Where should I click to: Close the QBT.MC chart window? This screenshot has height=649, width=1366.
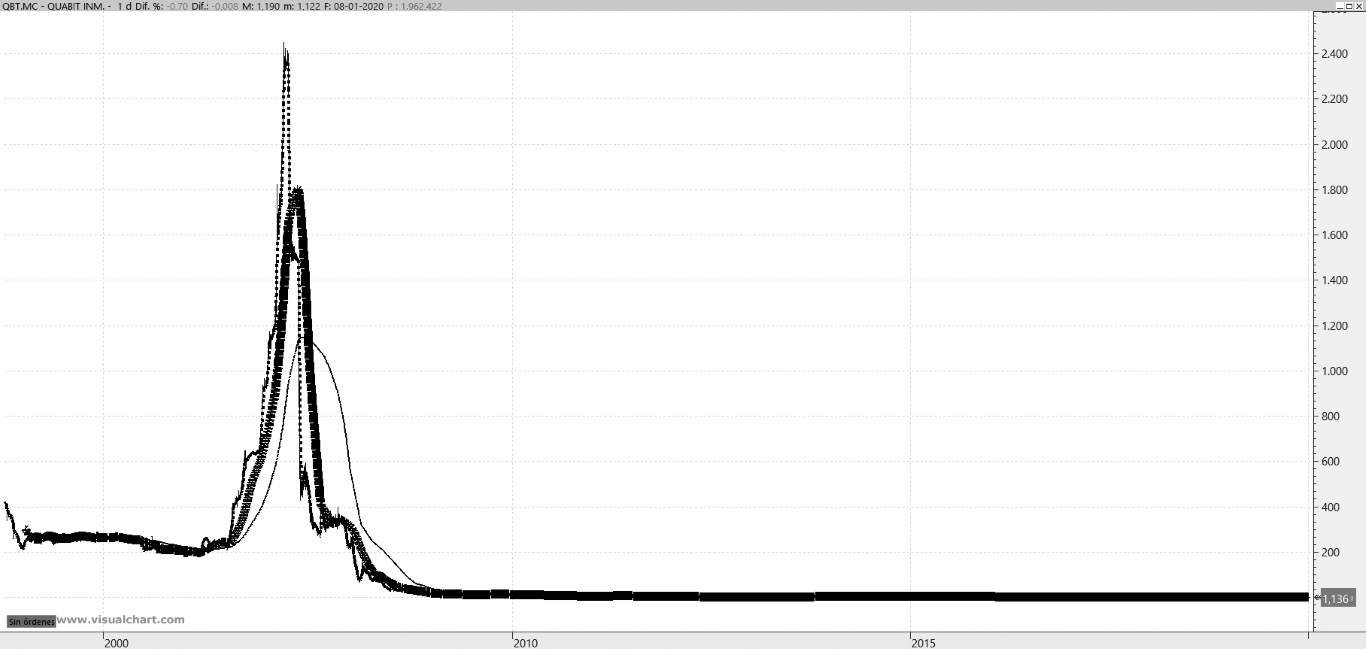[1359, 6]
